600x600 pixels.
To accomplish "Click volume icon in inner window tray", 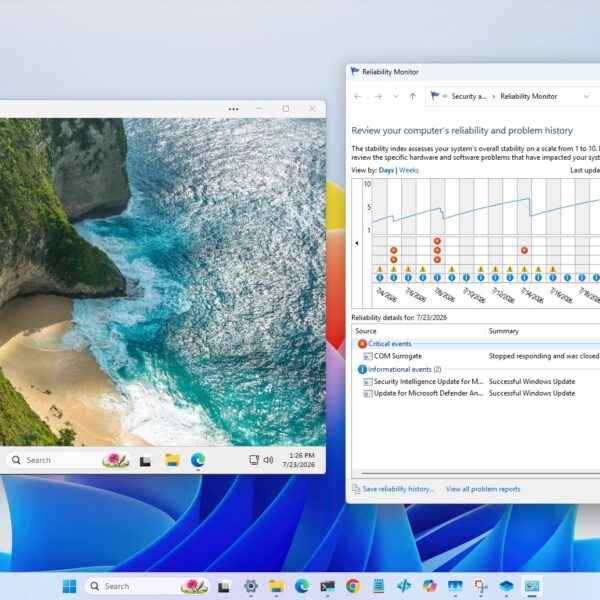I will (268, 460).
